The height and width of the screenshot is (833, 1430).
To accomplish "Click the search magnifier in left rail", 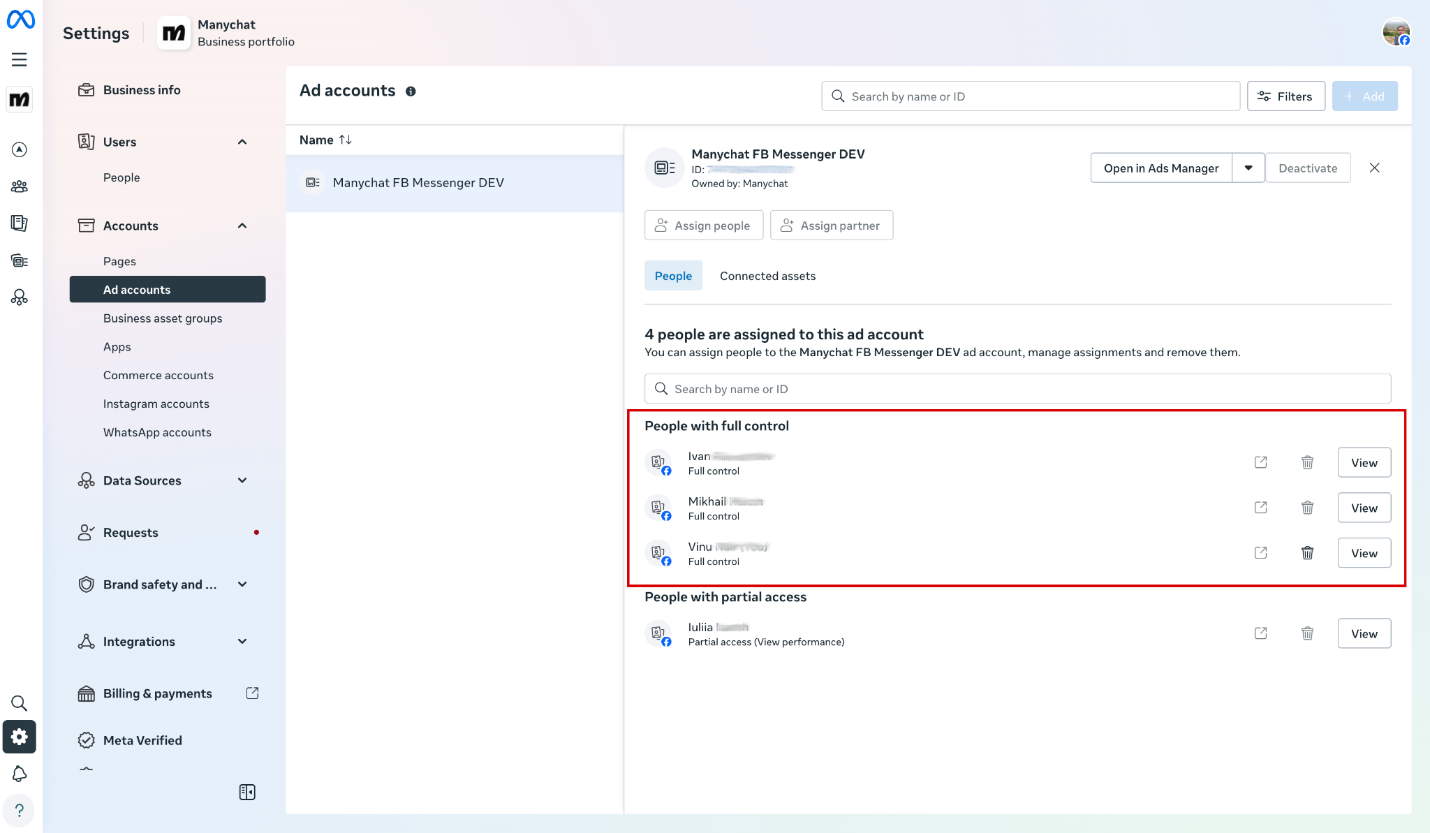I will [x=19, y=703].
